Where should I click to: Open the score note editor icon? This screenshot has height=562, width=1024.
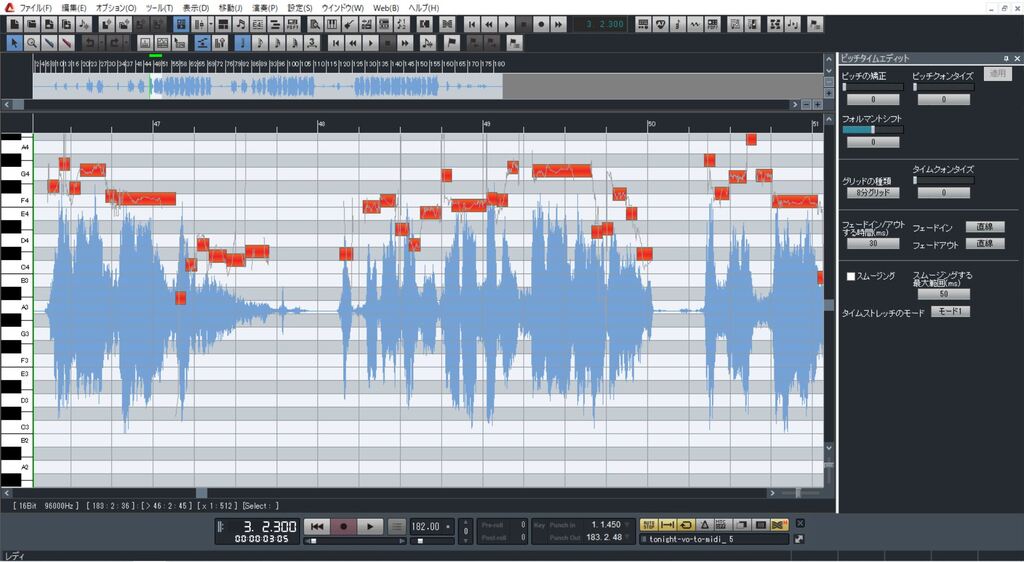coord(240,24)
